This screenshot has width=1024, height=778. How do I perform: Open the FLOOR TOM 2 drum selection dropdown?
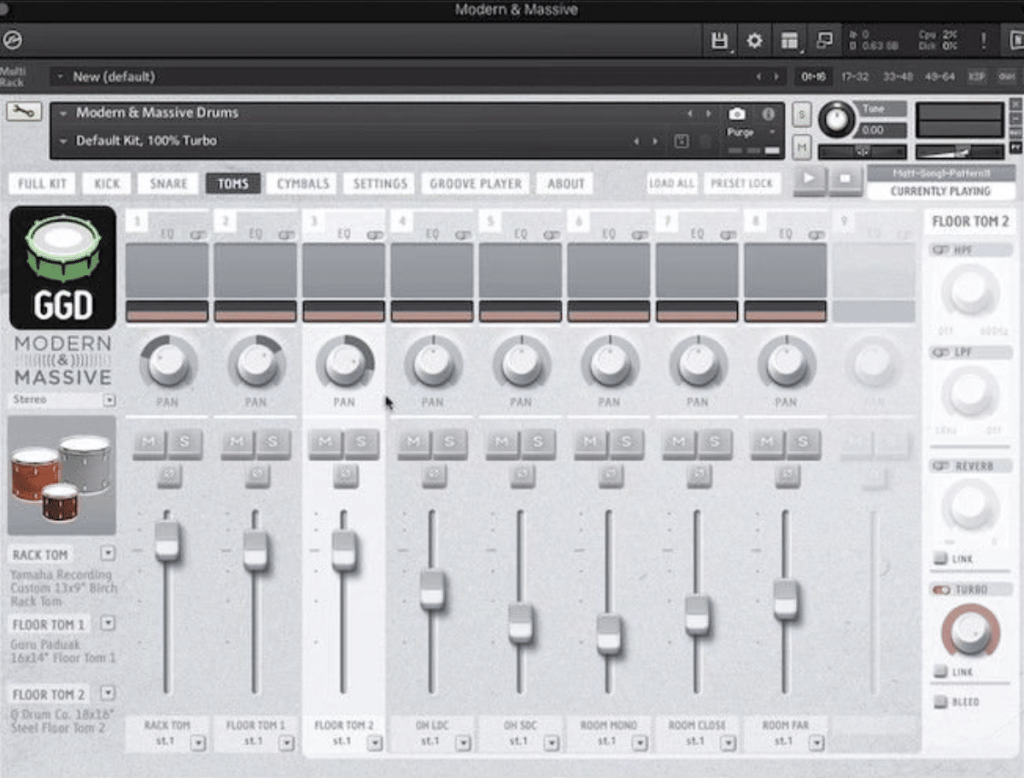[106, 693]
